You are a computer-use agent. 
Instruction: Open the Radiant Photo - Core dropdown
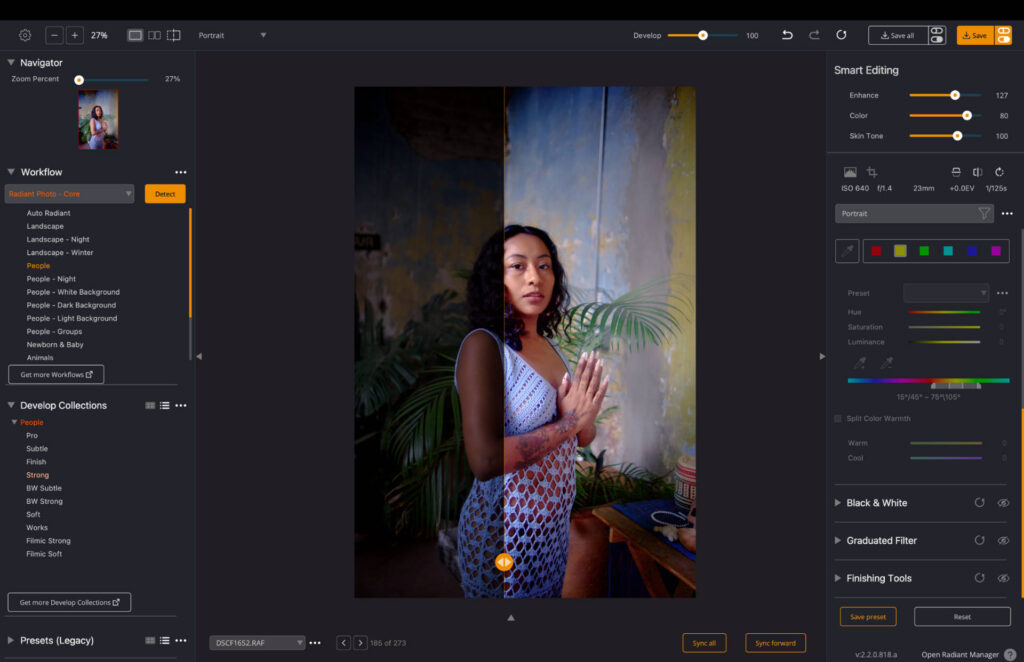tap(70, 194)
